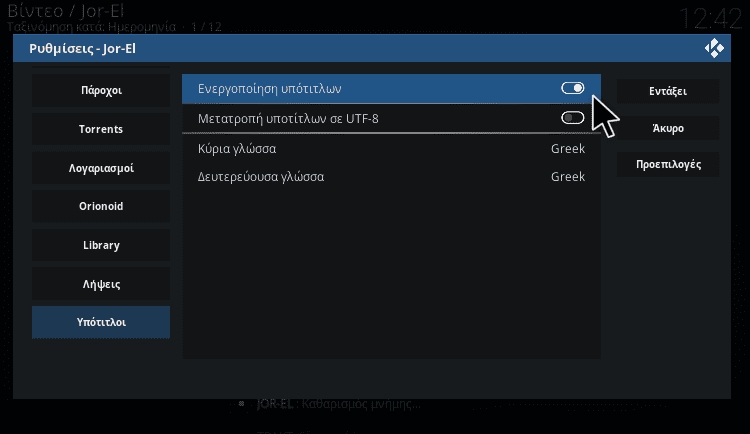Open the Torrents settings category

tap(101, 129)
